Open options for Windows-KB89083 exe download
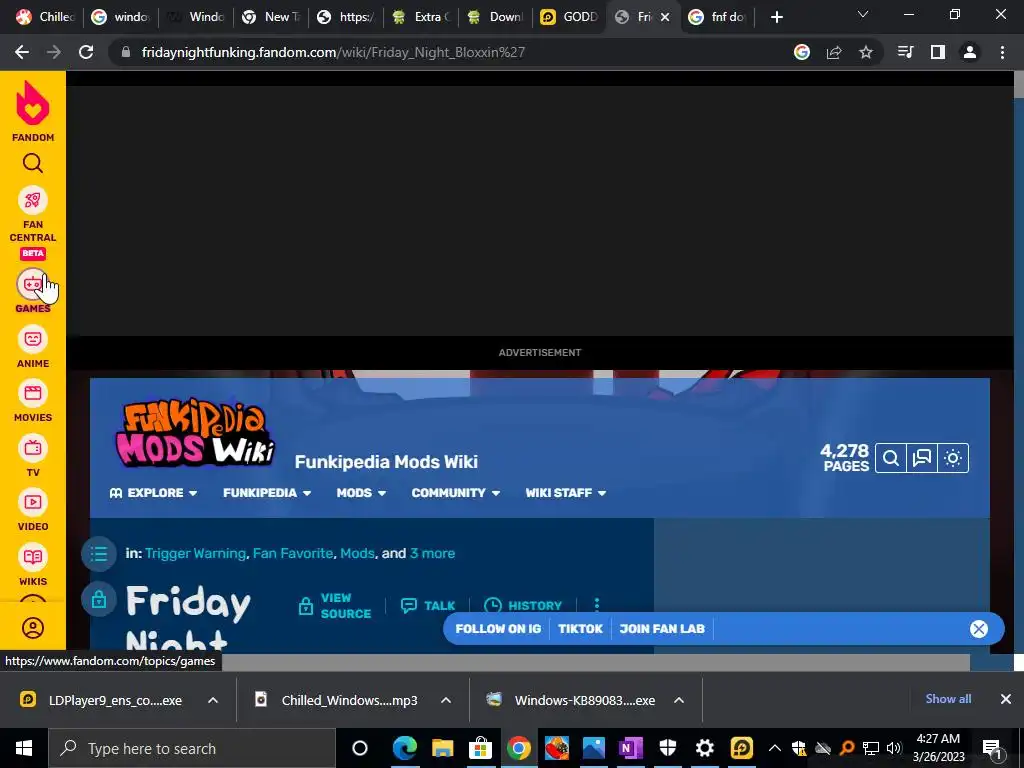The height and width of the screenshot is (768, 1024). 679,700
